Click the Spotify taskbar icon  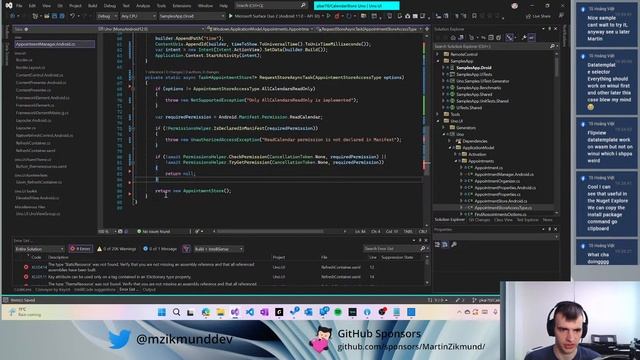(x=338, y=312)
